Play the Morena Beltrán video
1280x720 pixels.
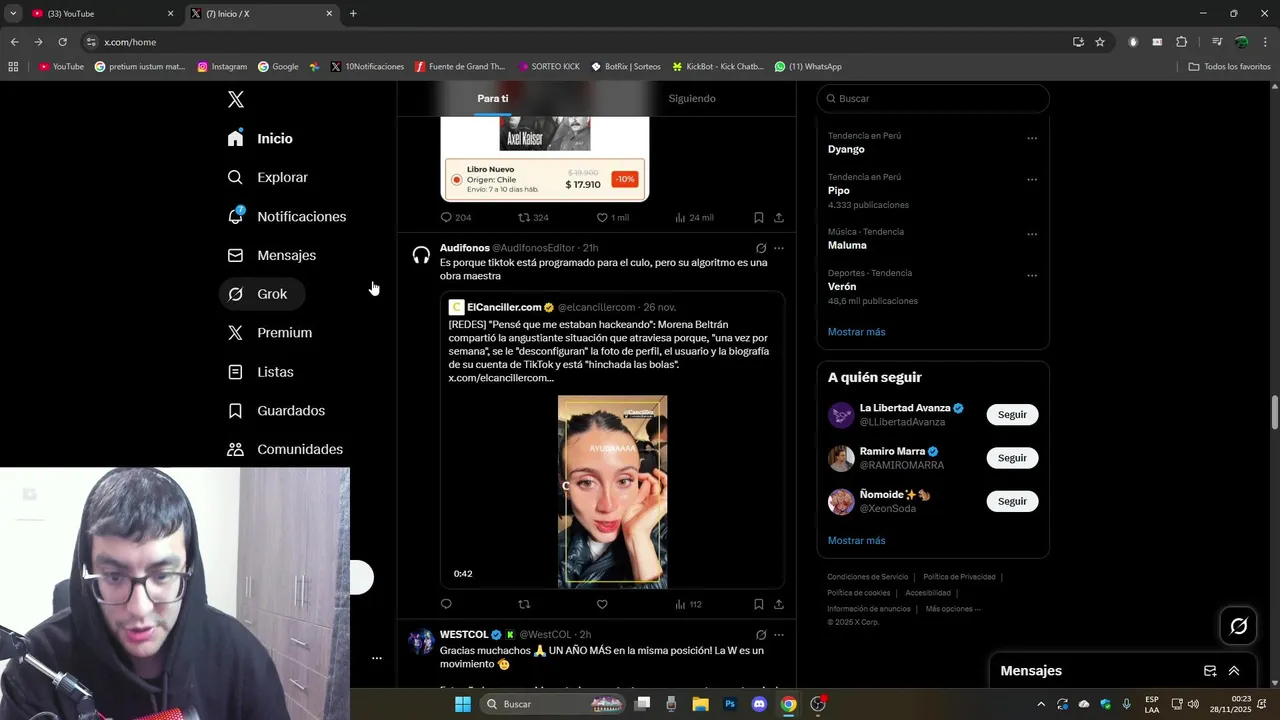pyautogui.click(x=612, y=492)
